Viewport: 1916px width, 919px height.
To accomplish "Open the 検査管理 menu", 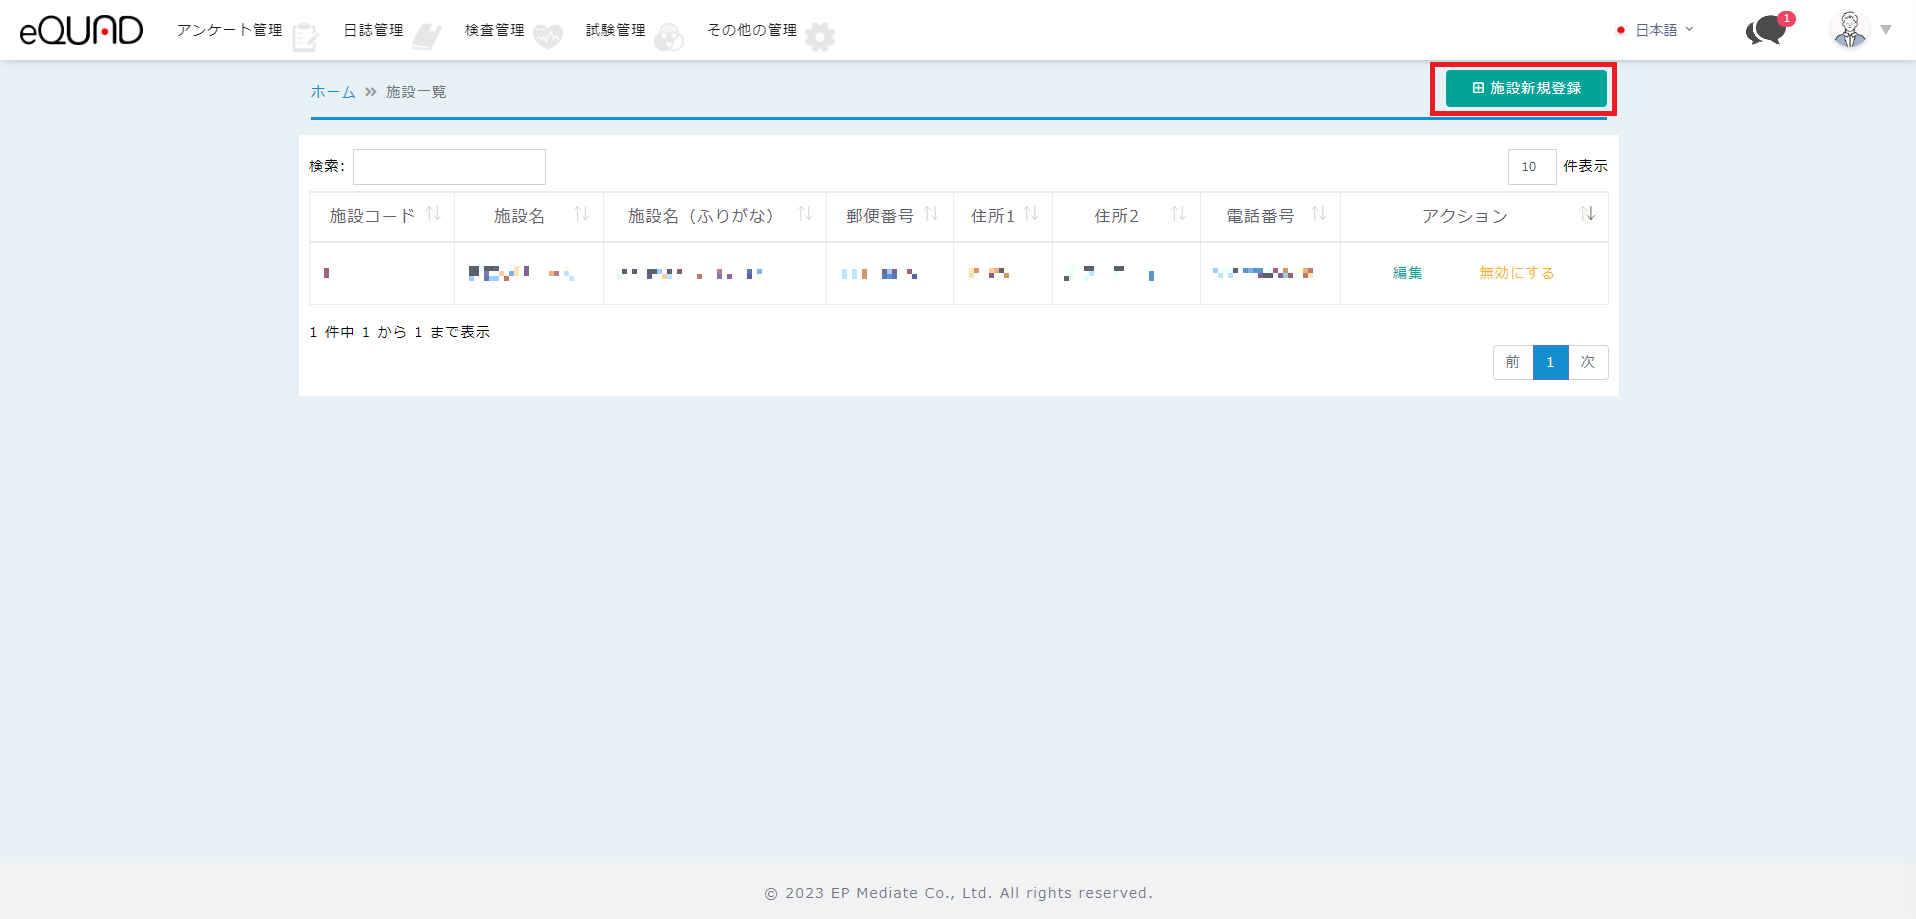I will point(495,30).
